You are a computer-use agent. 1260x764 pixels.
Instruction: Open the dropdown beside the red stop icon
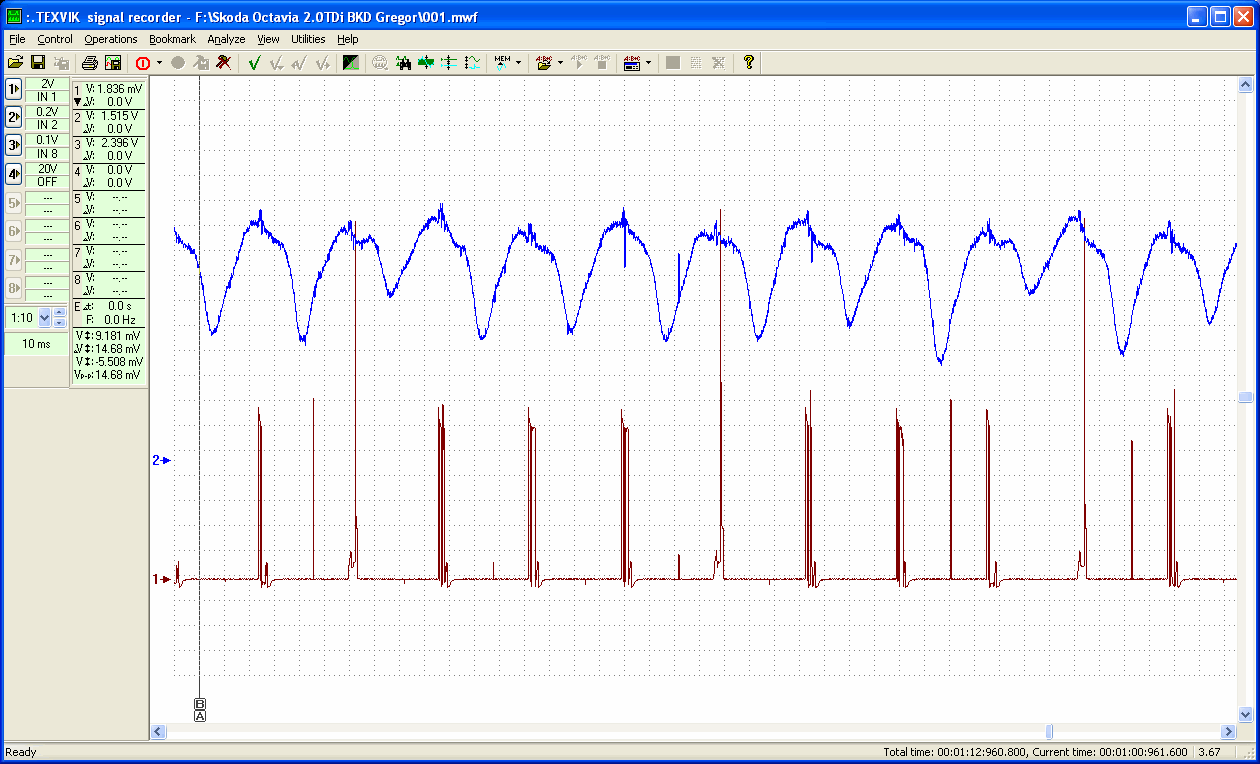159,63
